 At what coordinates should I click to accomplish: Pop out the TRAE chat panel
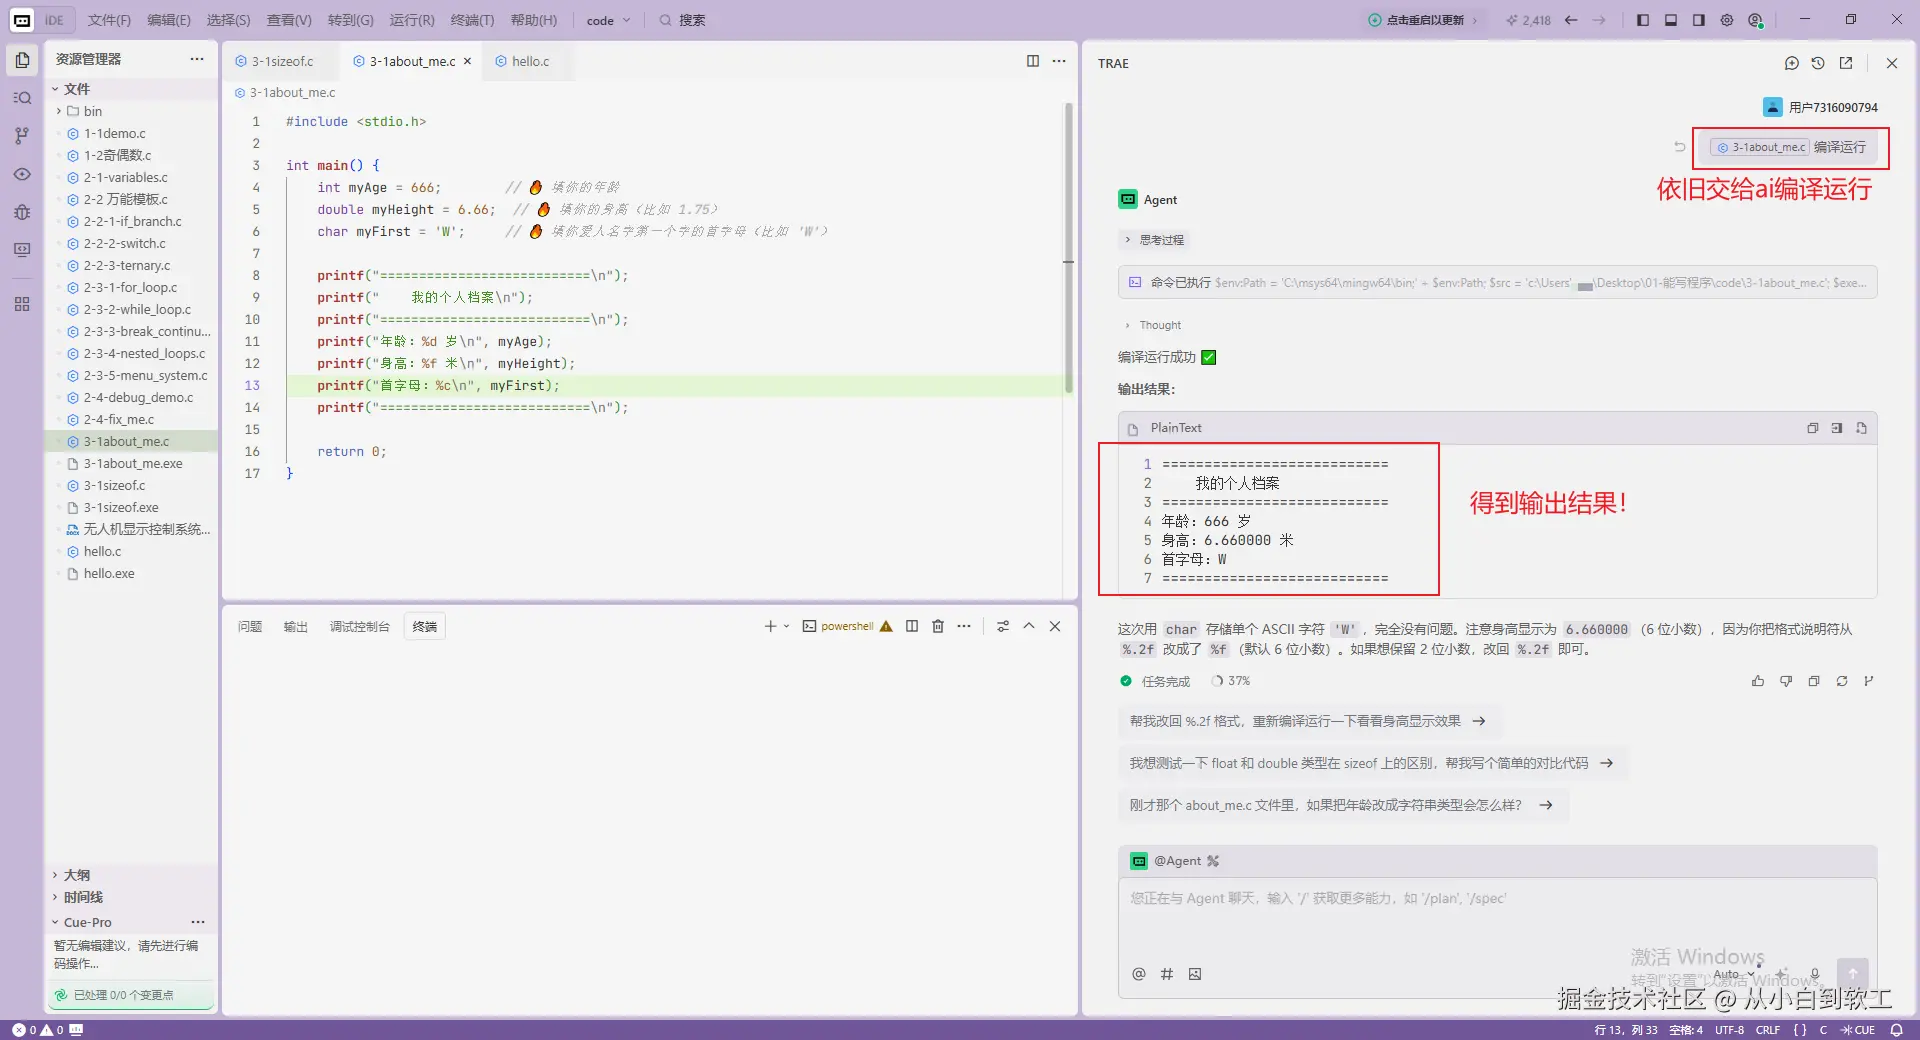(x=1846, y=63)
